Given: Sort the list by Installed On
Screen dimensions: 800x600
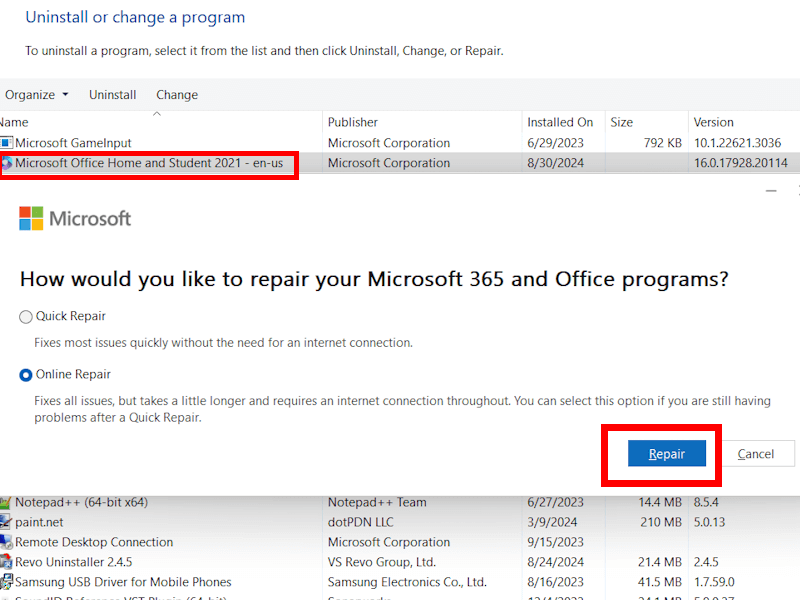Looking at the screenshot, I should coord(560,122).
